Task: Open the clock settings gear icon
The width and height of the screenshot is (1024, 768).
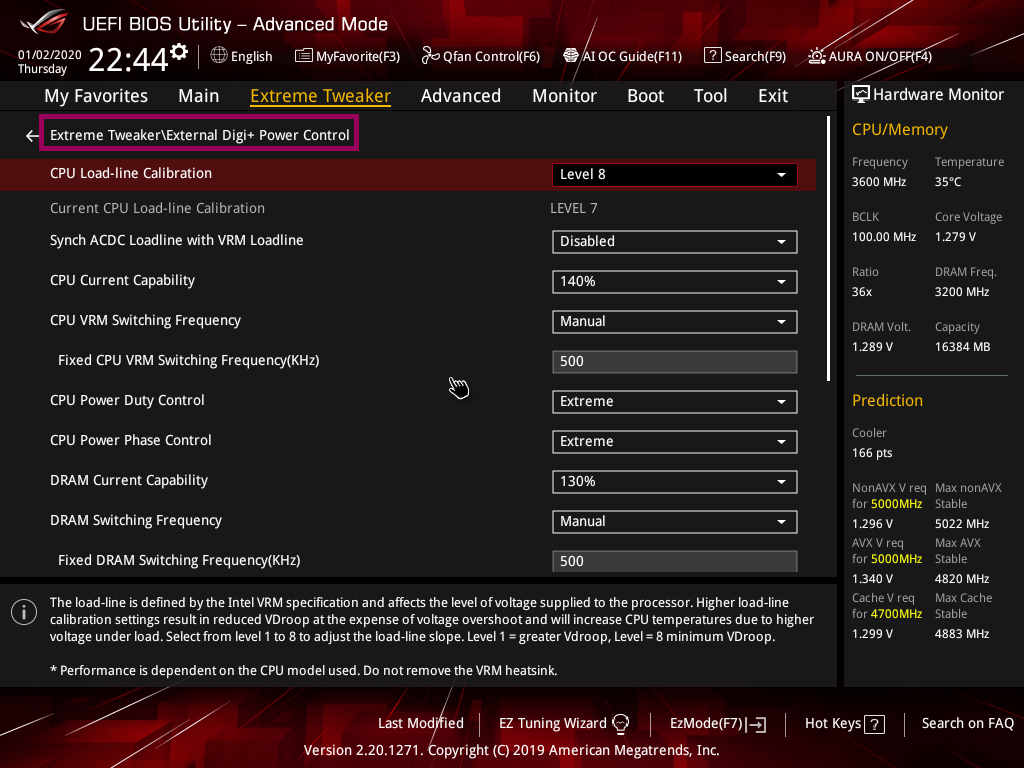Action: 179,52
